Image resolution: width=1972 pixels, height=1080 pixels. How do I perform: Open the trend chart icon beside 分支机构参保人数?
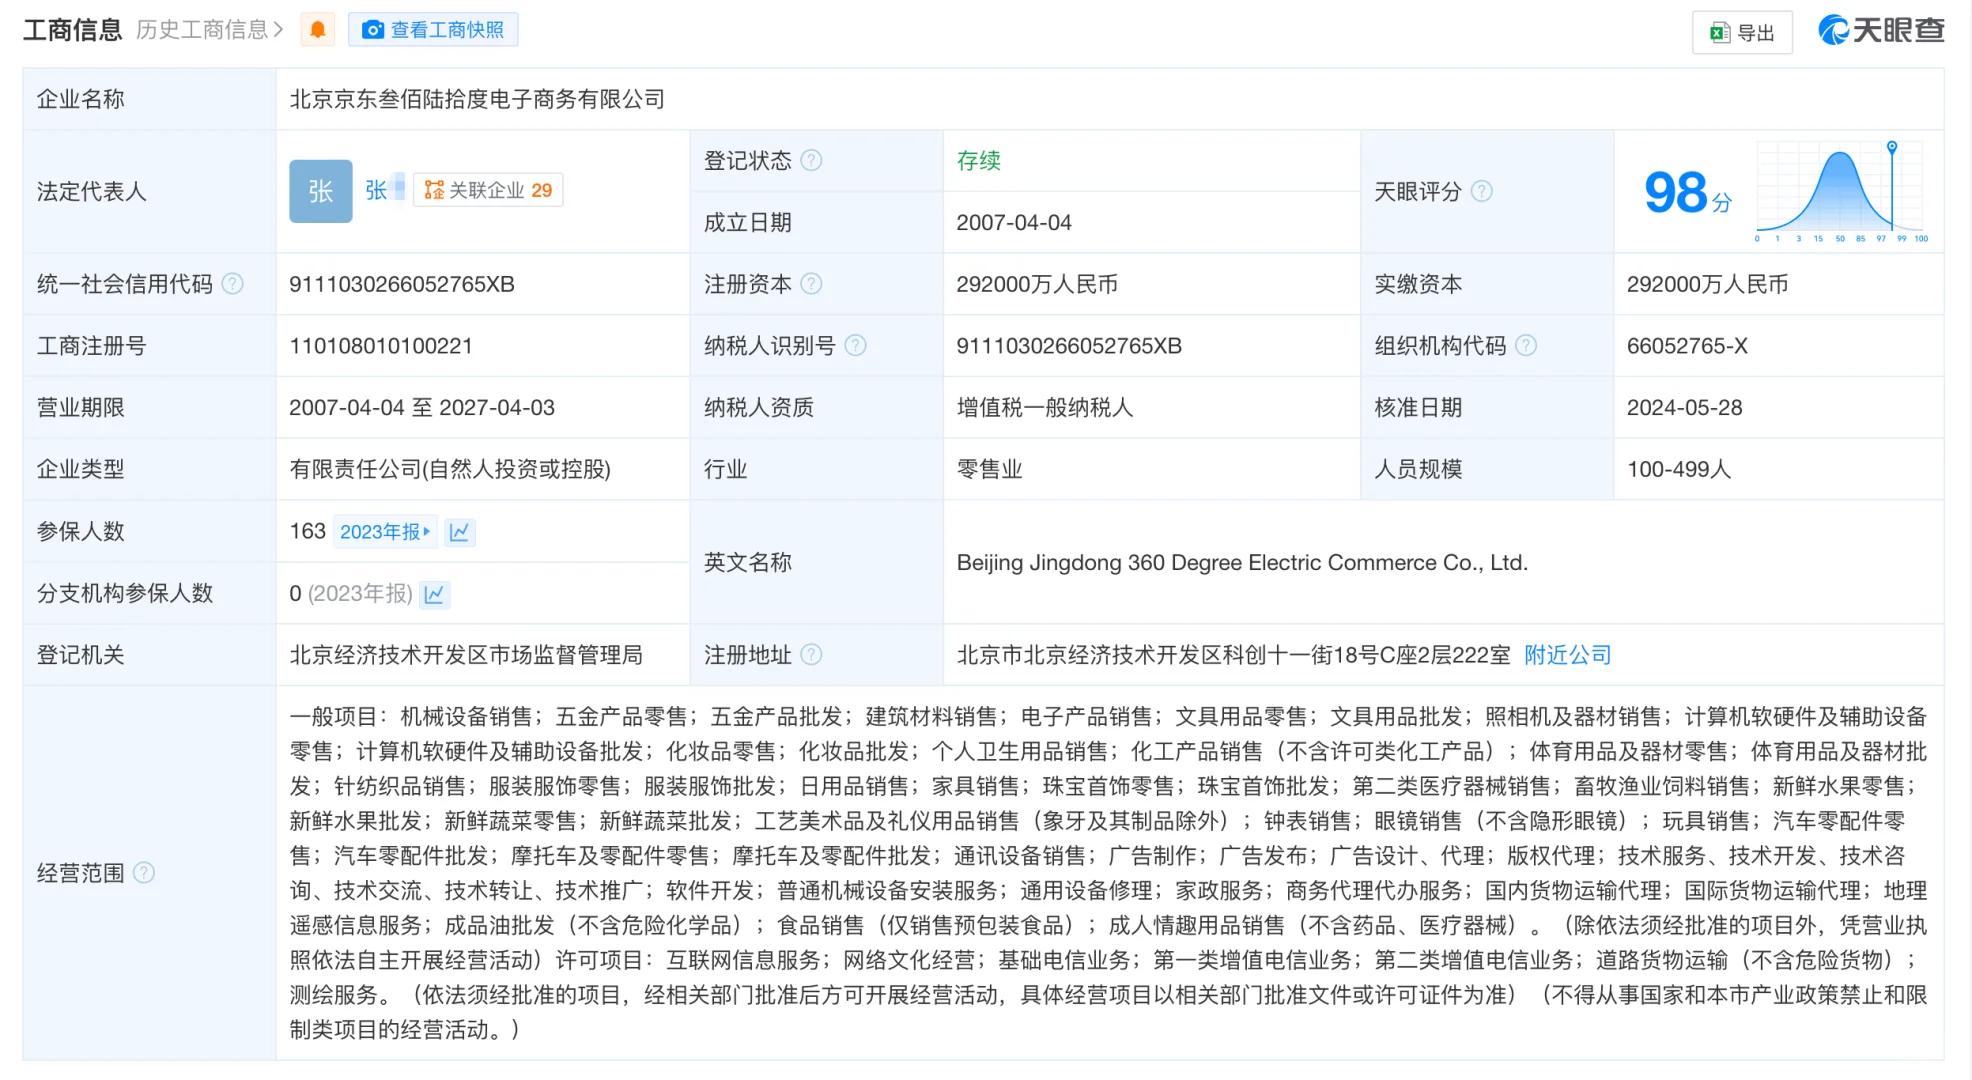435,594
